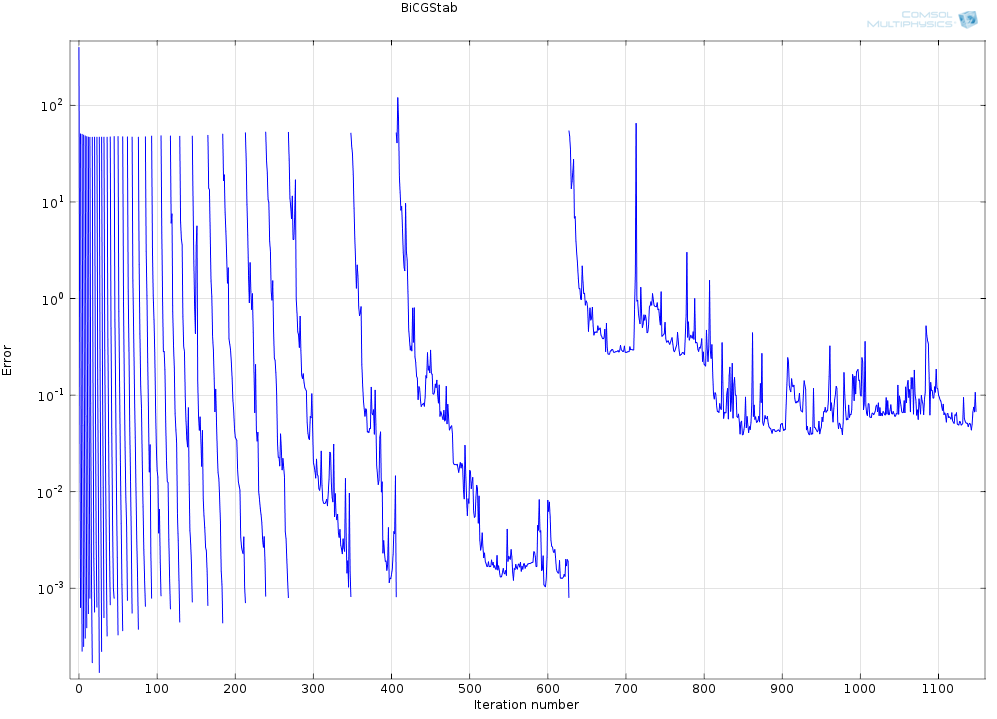
Task: Click the 500 tick label on x-axis
Action: [469, 689]
